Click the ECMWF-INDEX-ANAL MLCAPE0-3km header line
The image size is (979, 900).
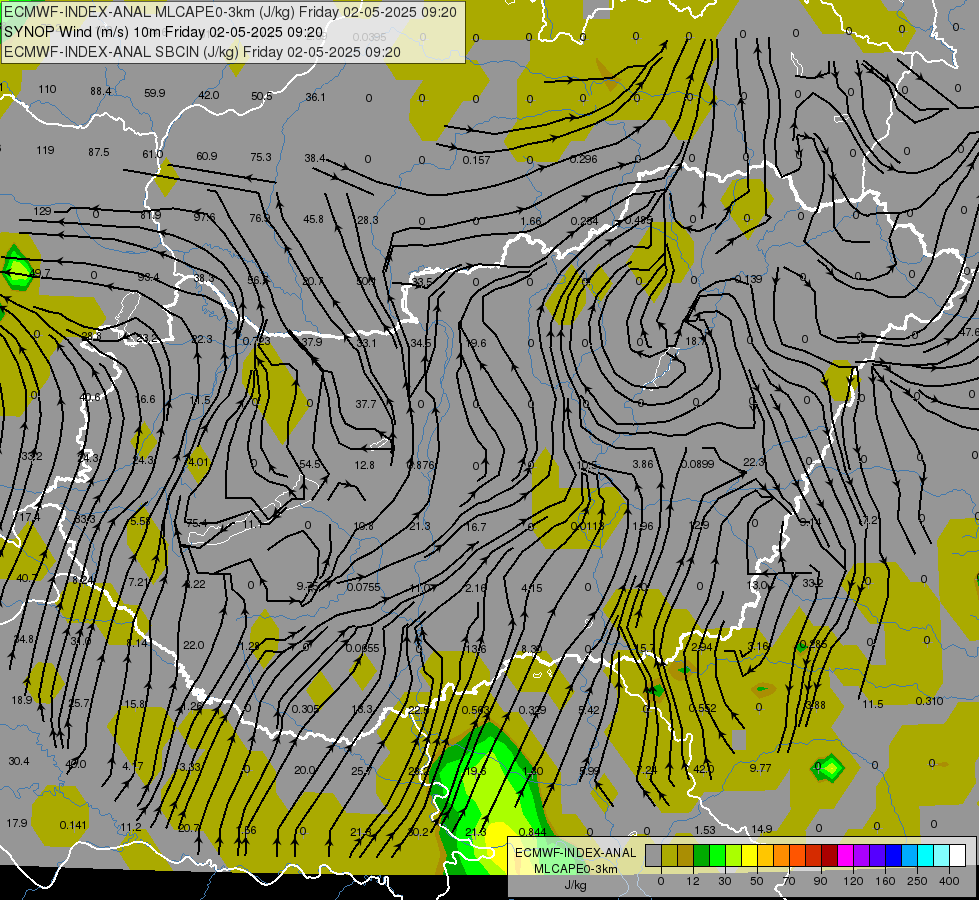[230, 12]
